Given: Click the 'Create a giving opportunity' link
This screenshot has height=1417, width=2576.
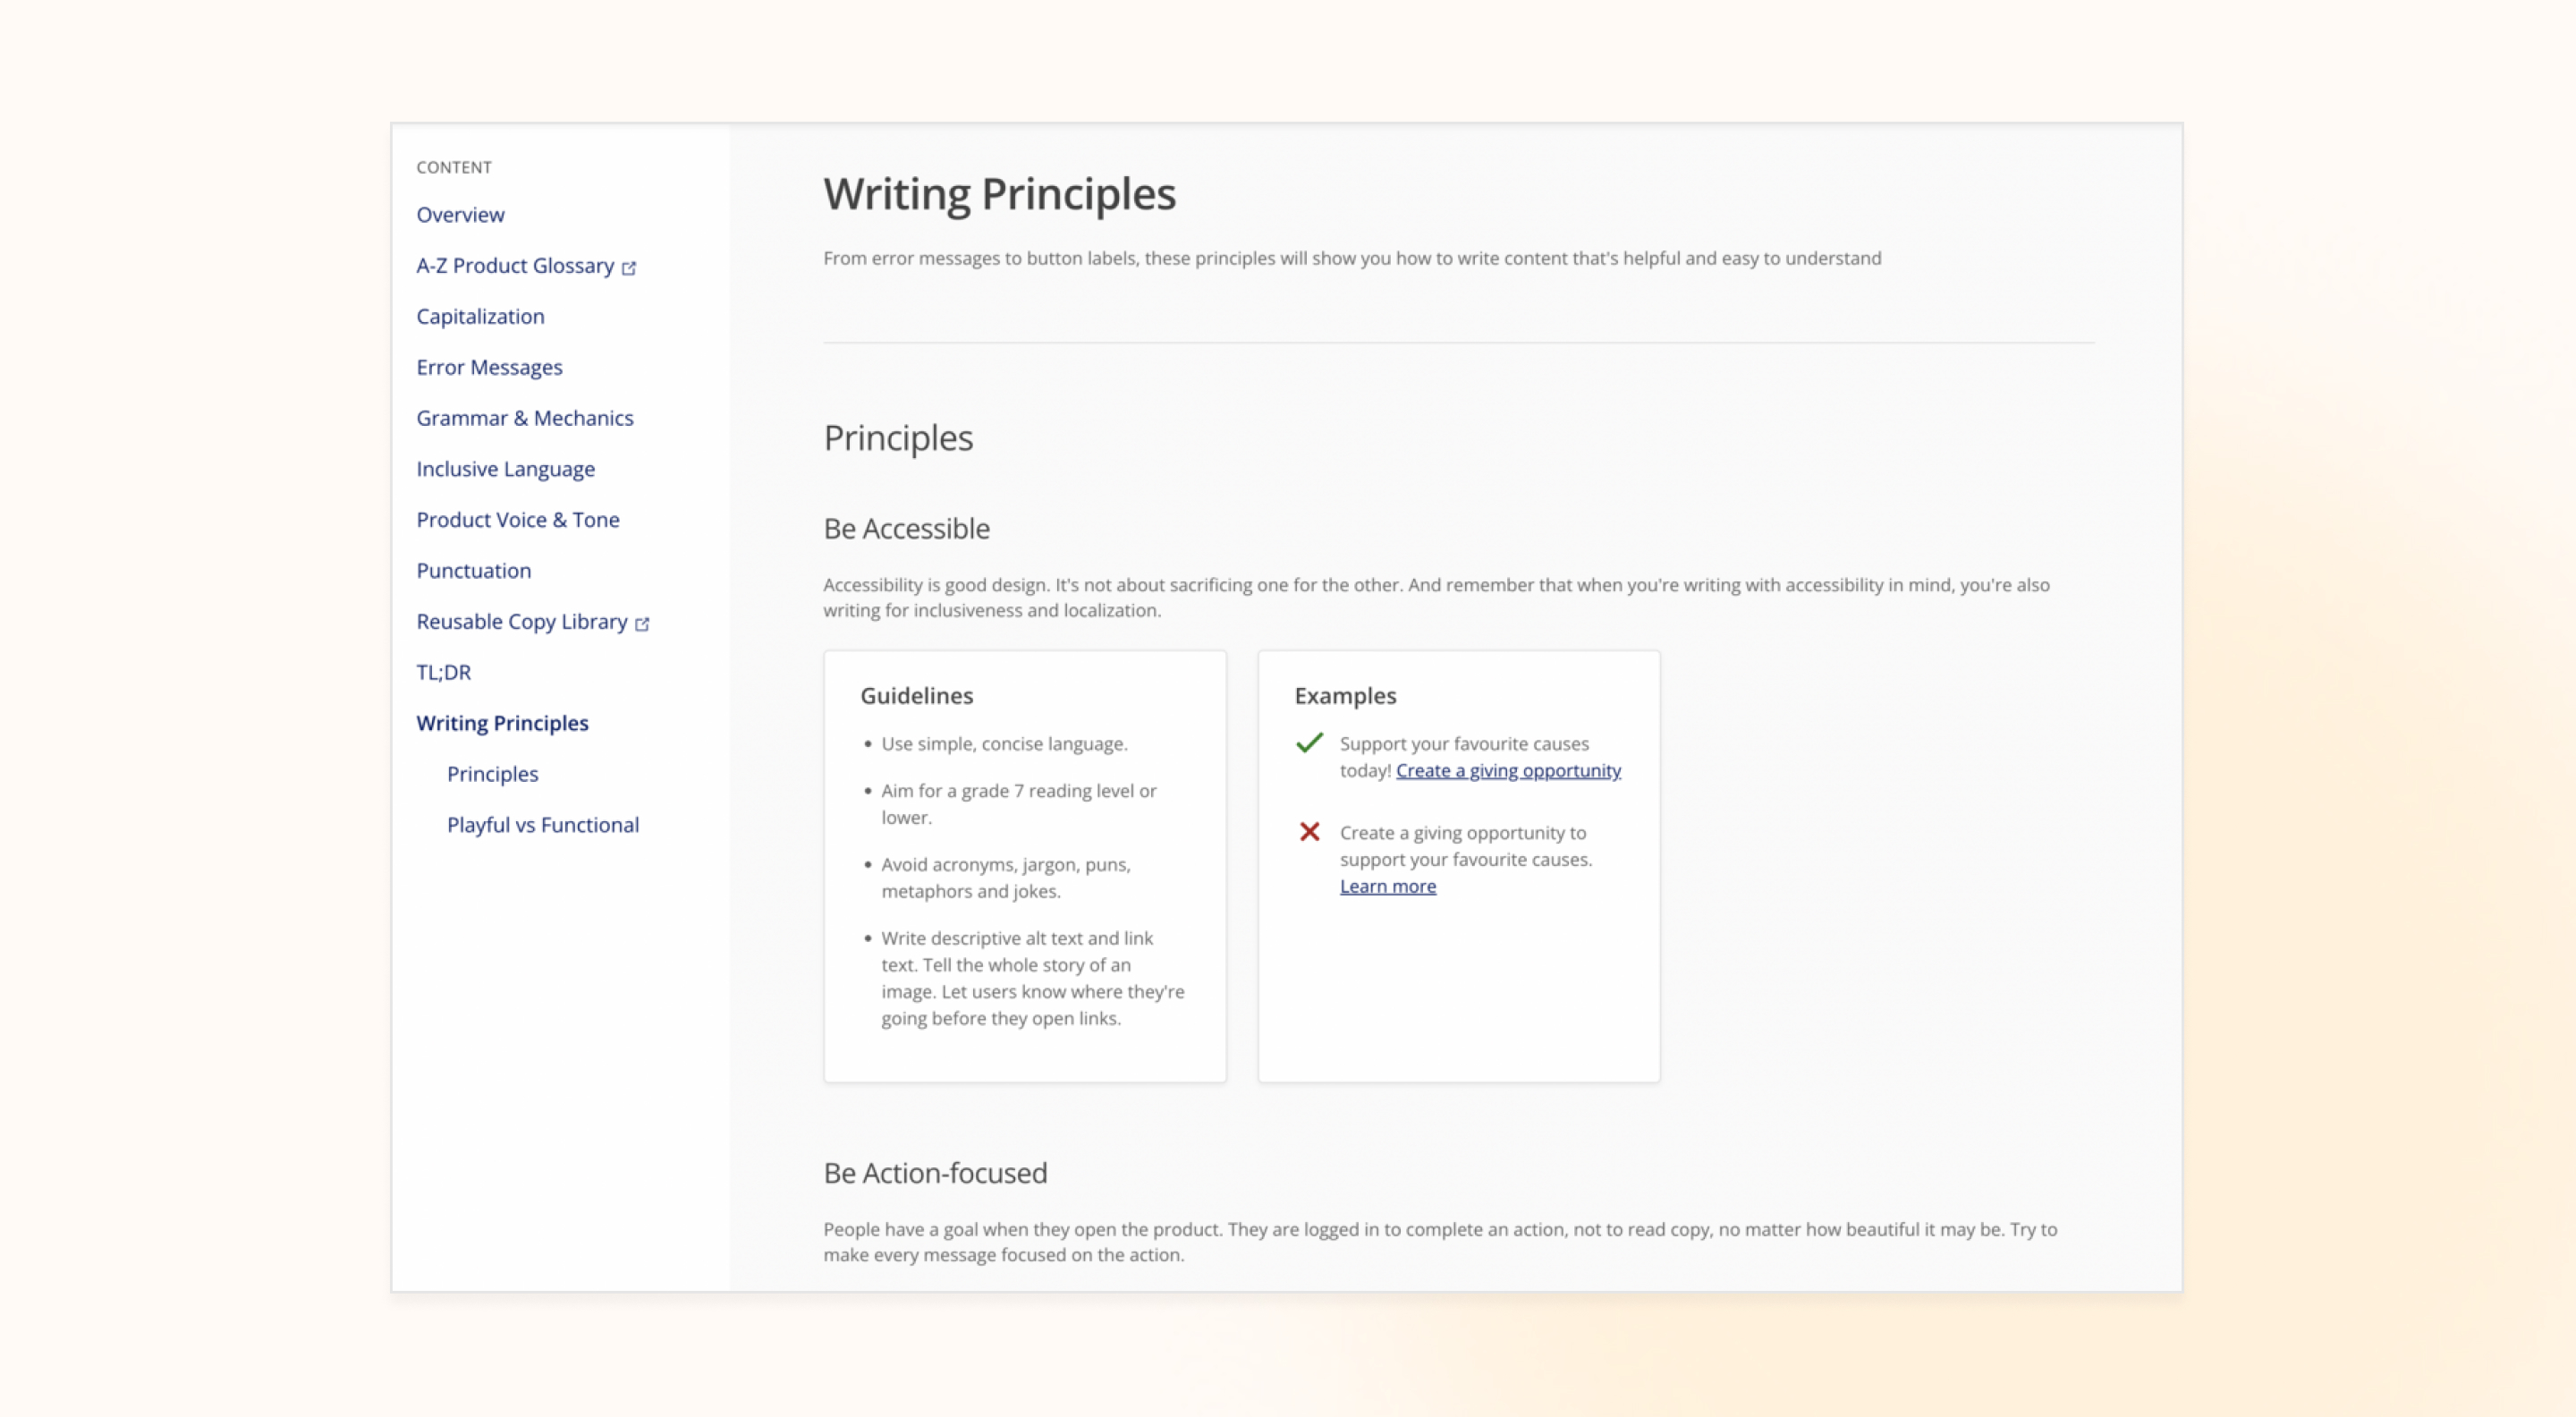Looking at the screenshot, I should click(1507, 771).
